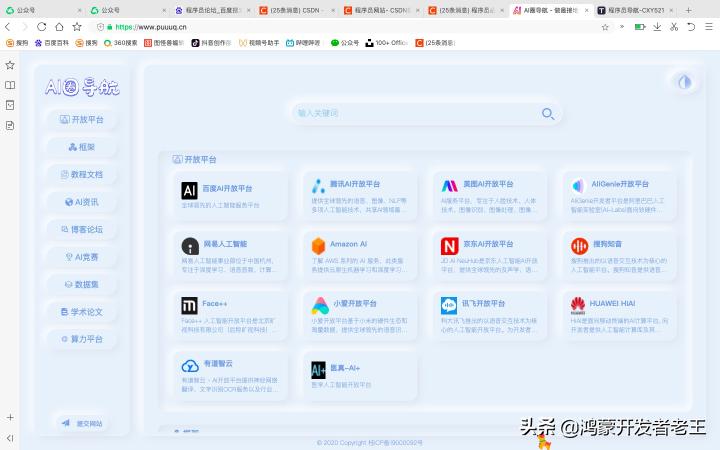Image resolution: width=720 pixels, height=450 pixels.
Task: Click the 医真-AI+ logo icon
Action: pyautogui.click(x=318, y=370)
